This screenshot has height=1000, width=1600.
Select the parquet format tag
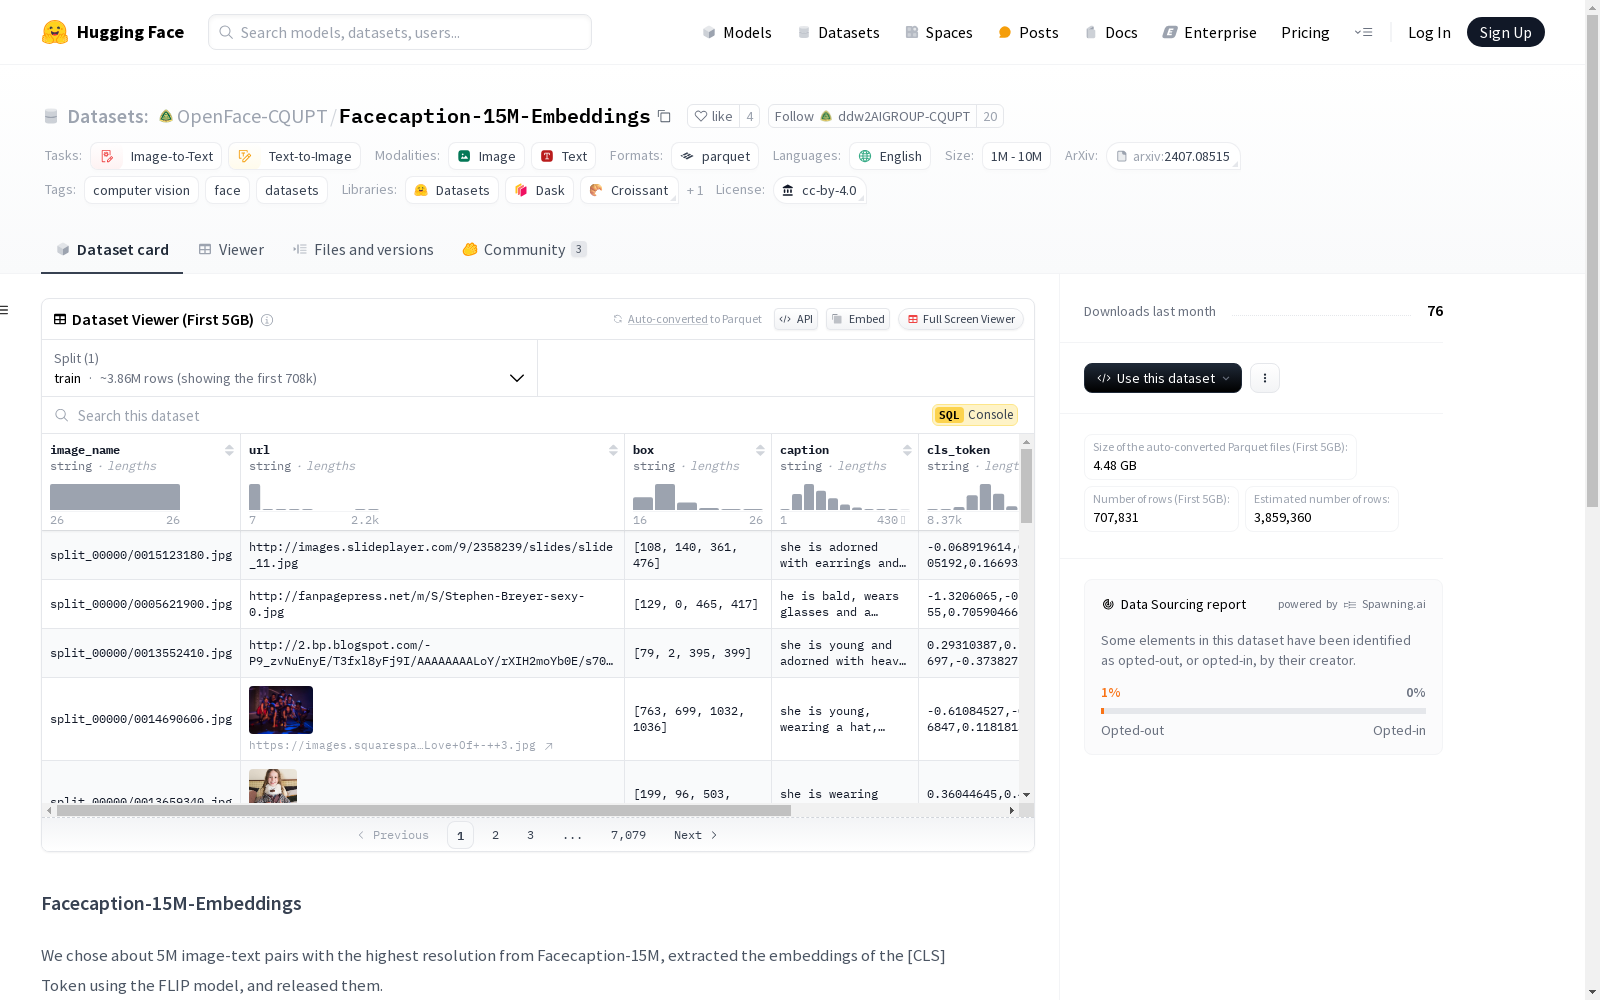pyautogui.click(x=715, y=156)
